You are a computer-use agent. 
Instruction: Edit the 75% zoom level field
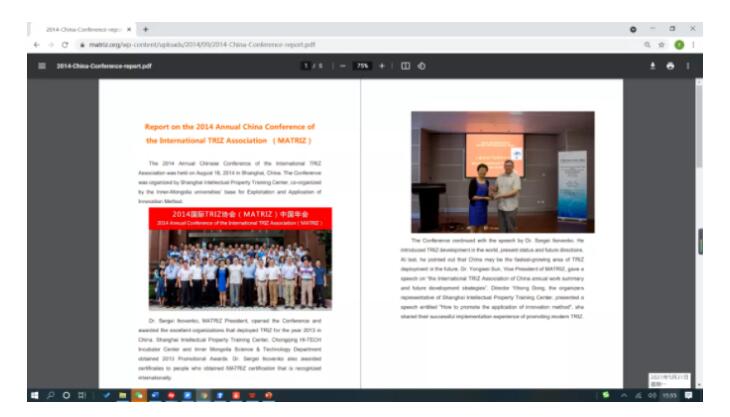click(362, 66)
